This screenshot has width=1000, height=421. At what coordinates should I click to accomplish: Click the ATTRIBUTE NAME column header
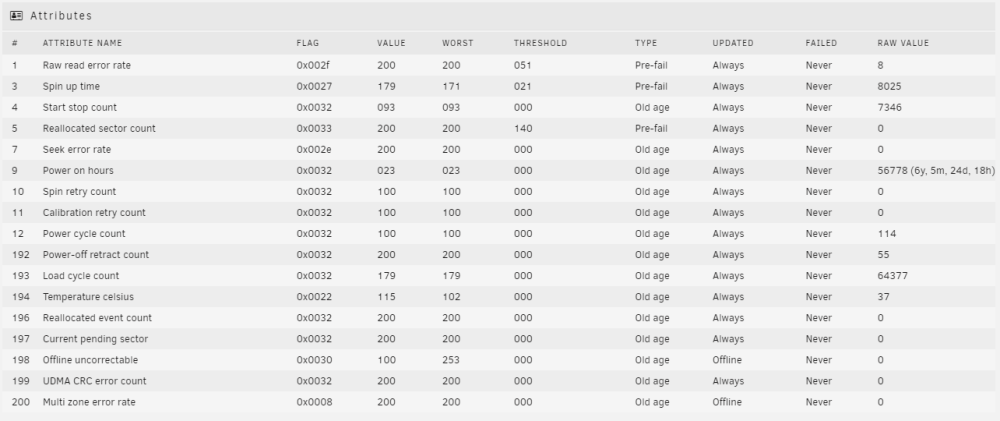coord(82,43)
